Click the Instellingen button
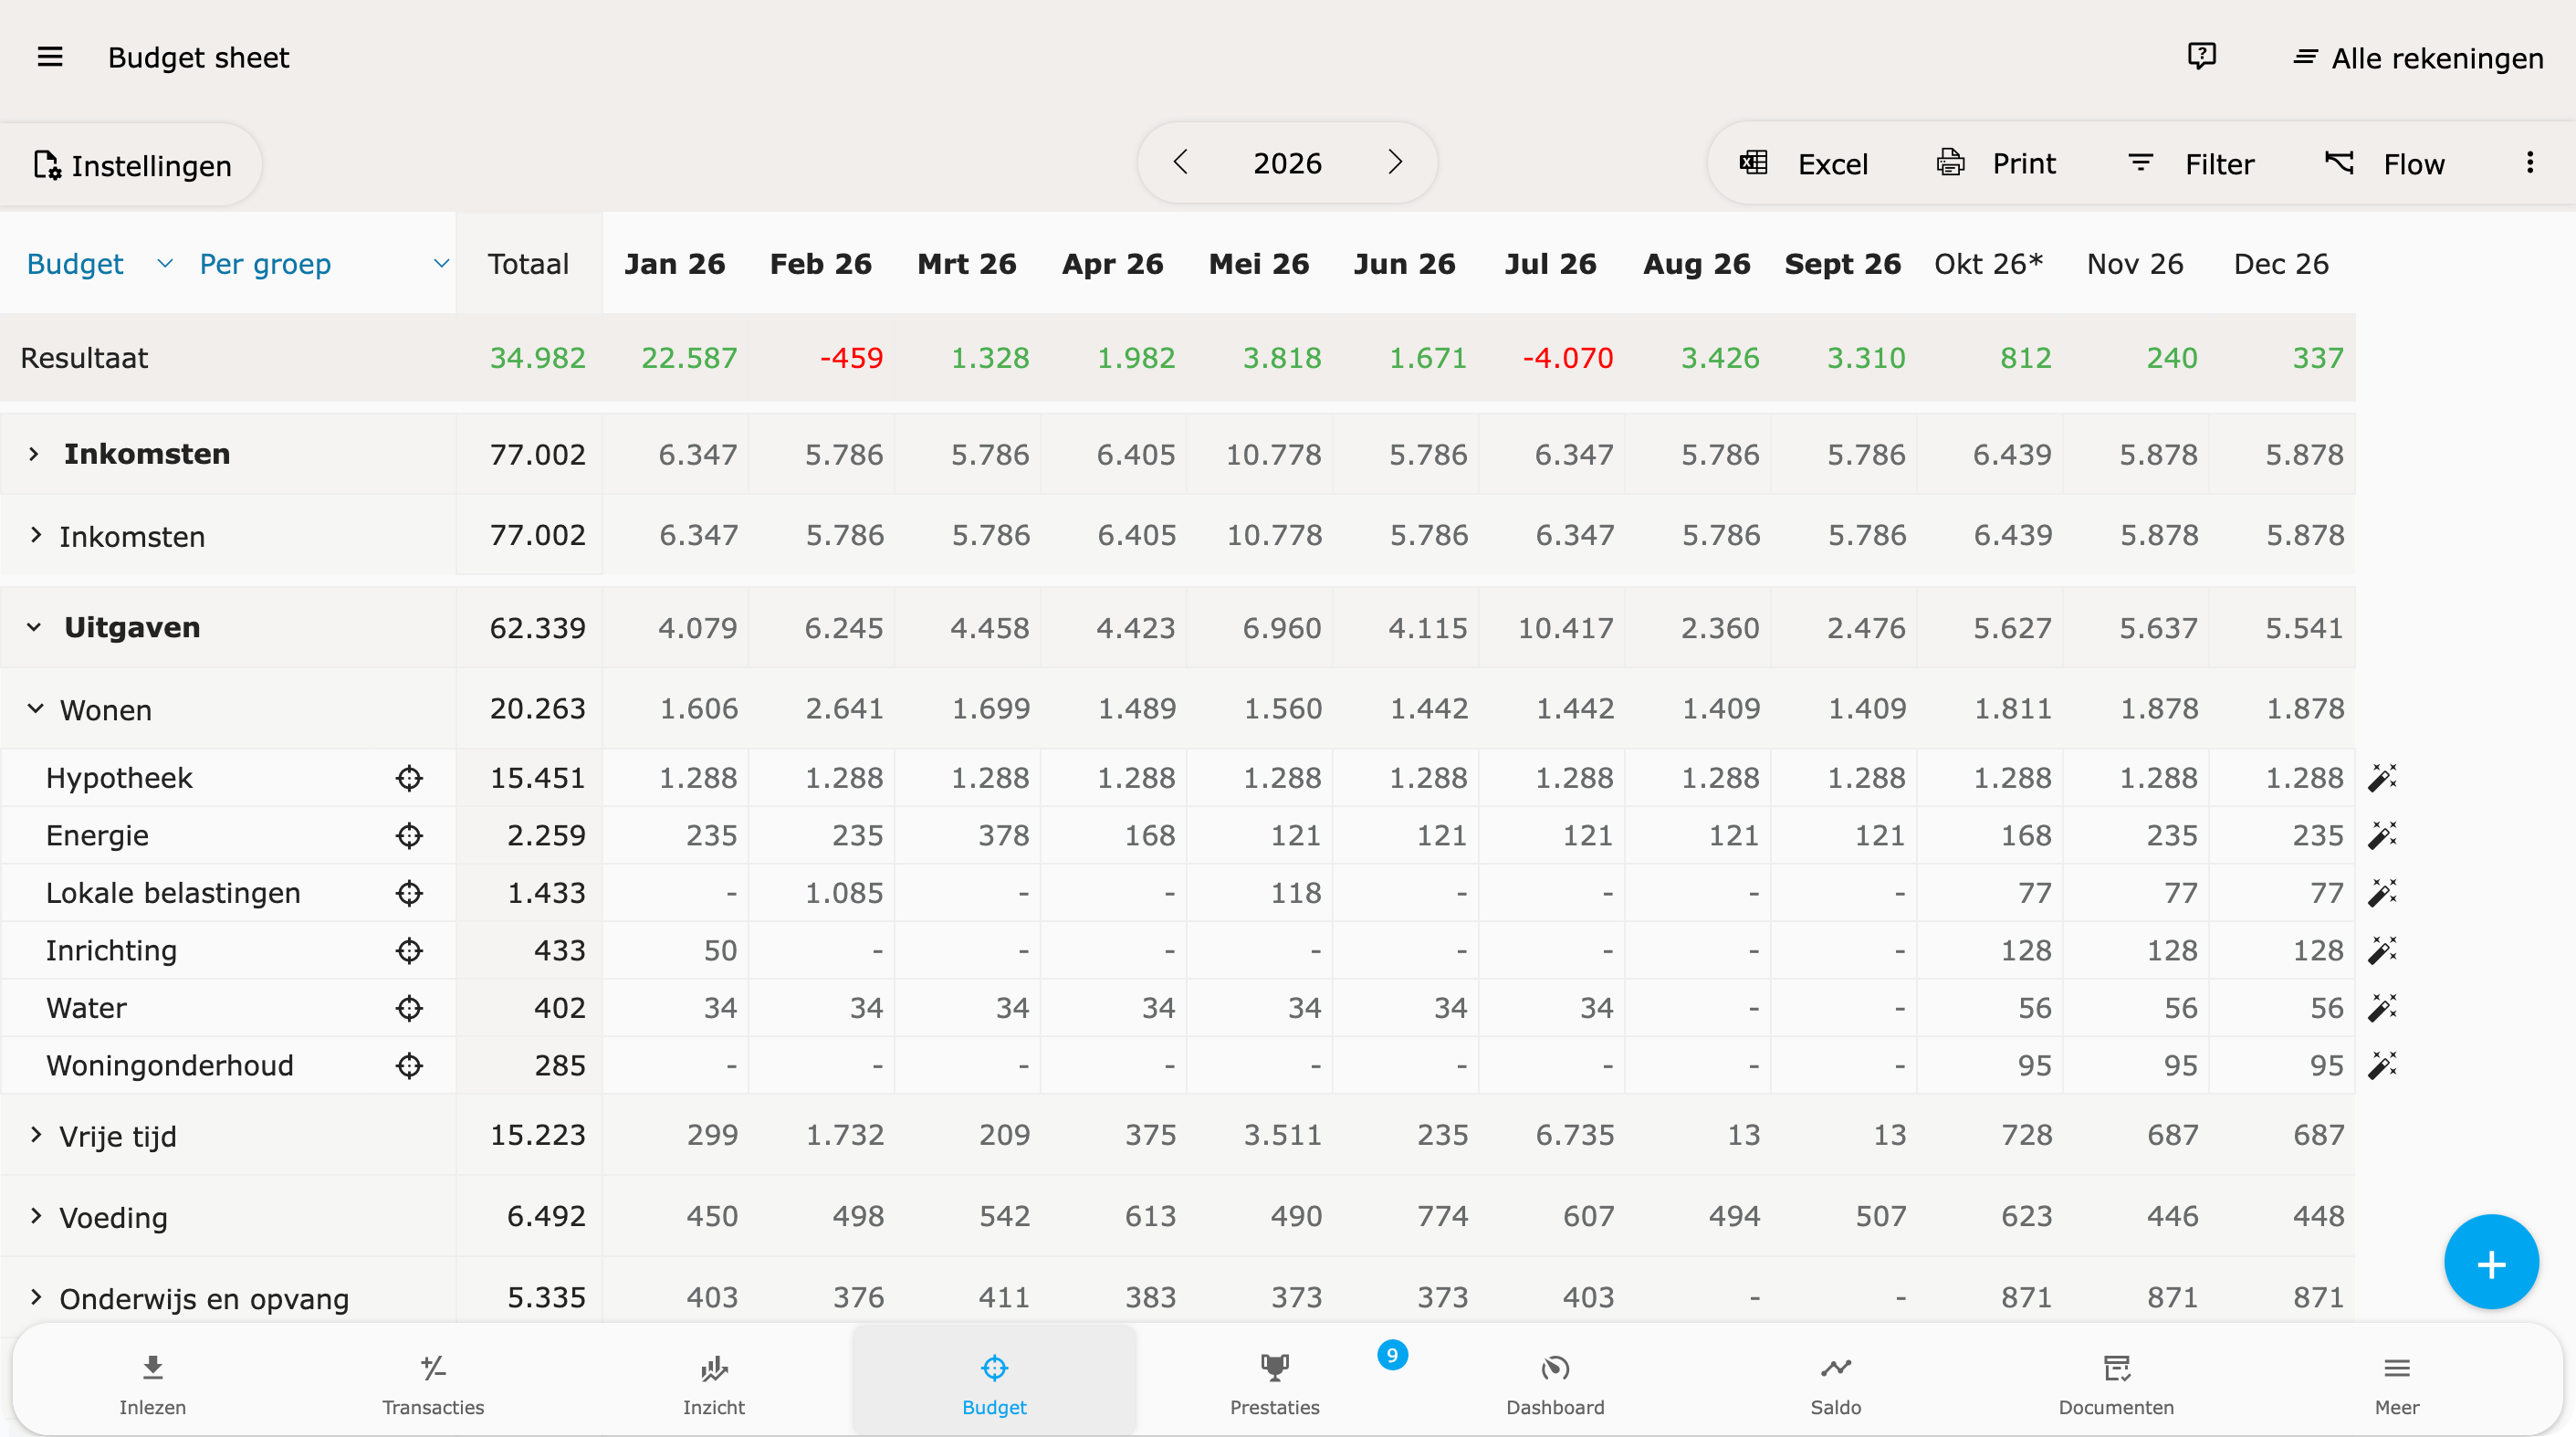 click(x=132, y=165)
